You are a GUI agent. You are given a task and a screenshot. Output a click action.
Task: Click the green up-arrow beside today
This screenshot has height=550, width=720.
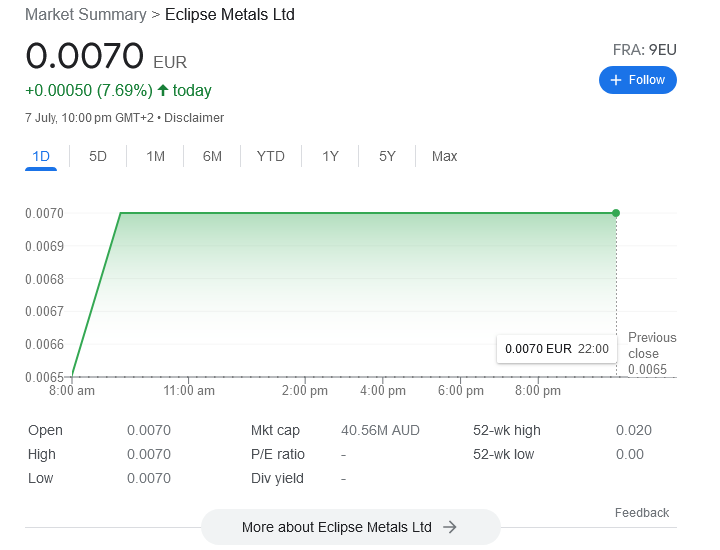163,90
